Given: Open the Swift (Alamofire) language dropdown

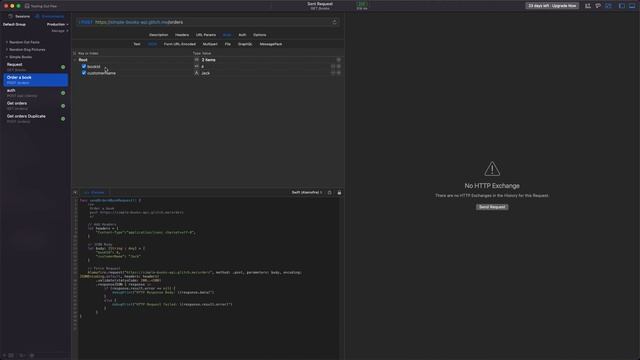Looking at the screenshot, I should pyautogui.click(x=307, y=192).
